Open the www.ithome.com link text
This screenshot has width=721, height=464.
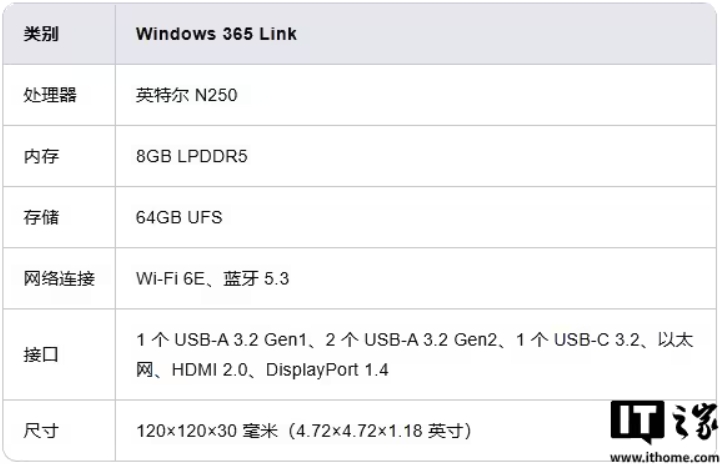pyautogui.click(x=664, y=457)
